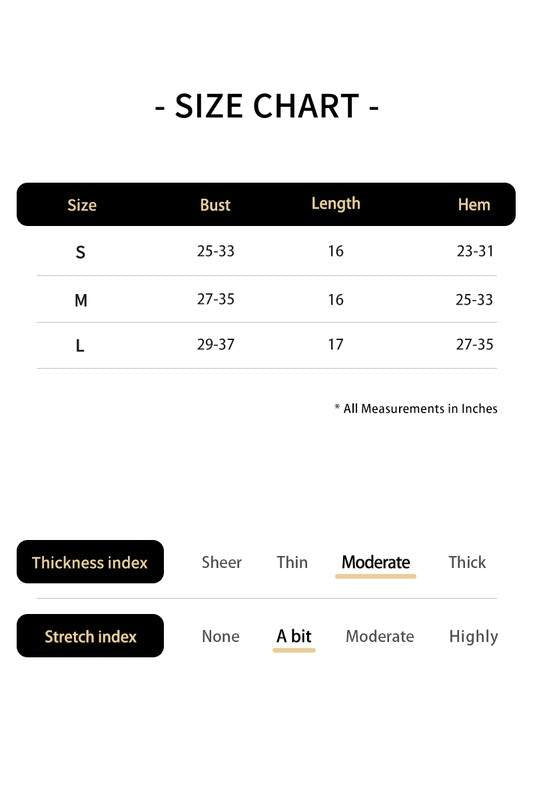The height and width of the screenshot is (800, 533).
Task: Click the size M row label
Action: tap(81, 300)
